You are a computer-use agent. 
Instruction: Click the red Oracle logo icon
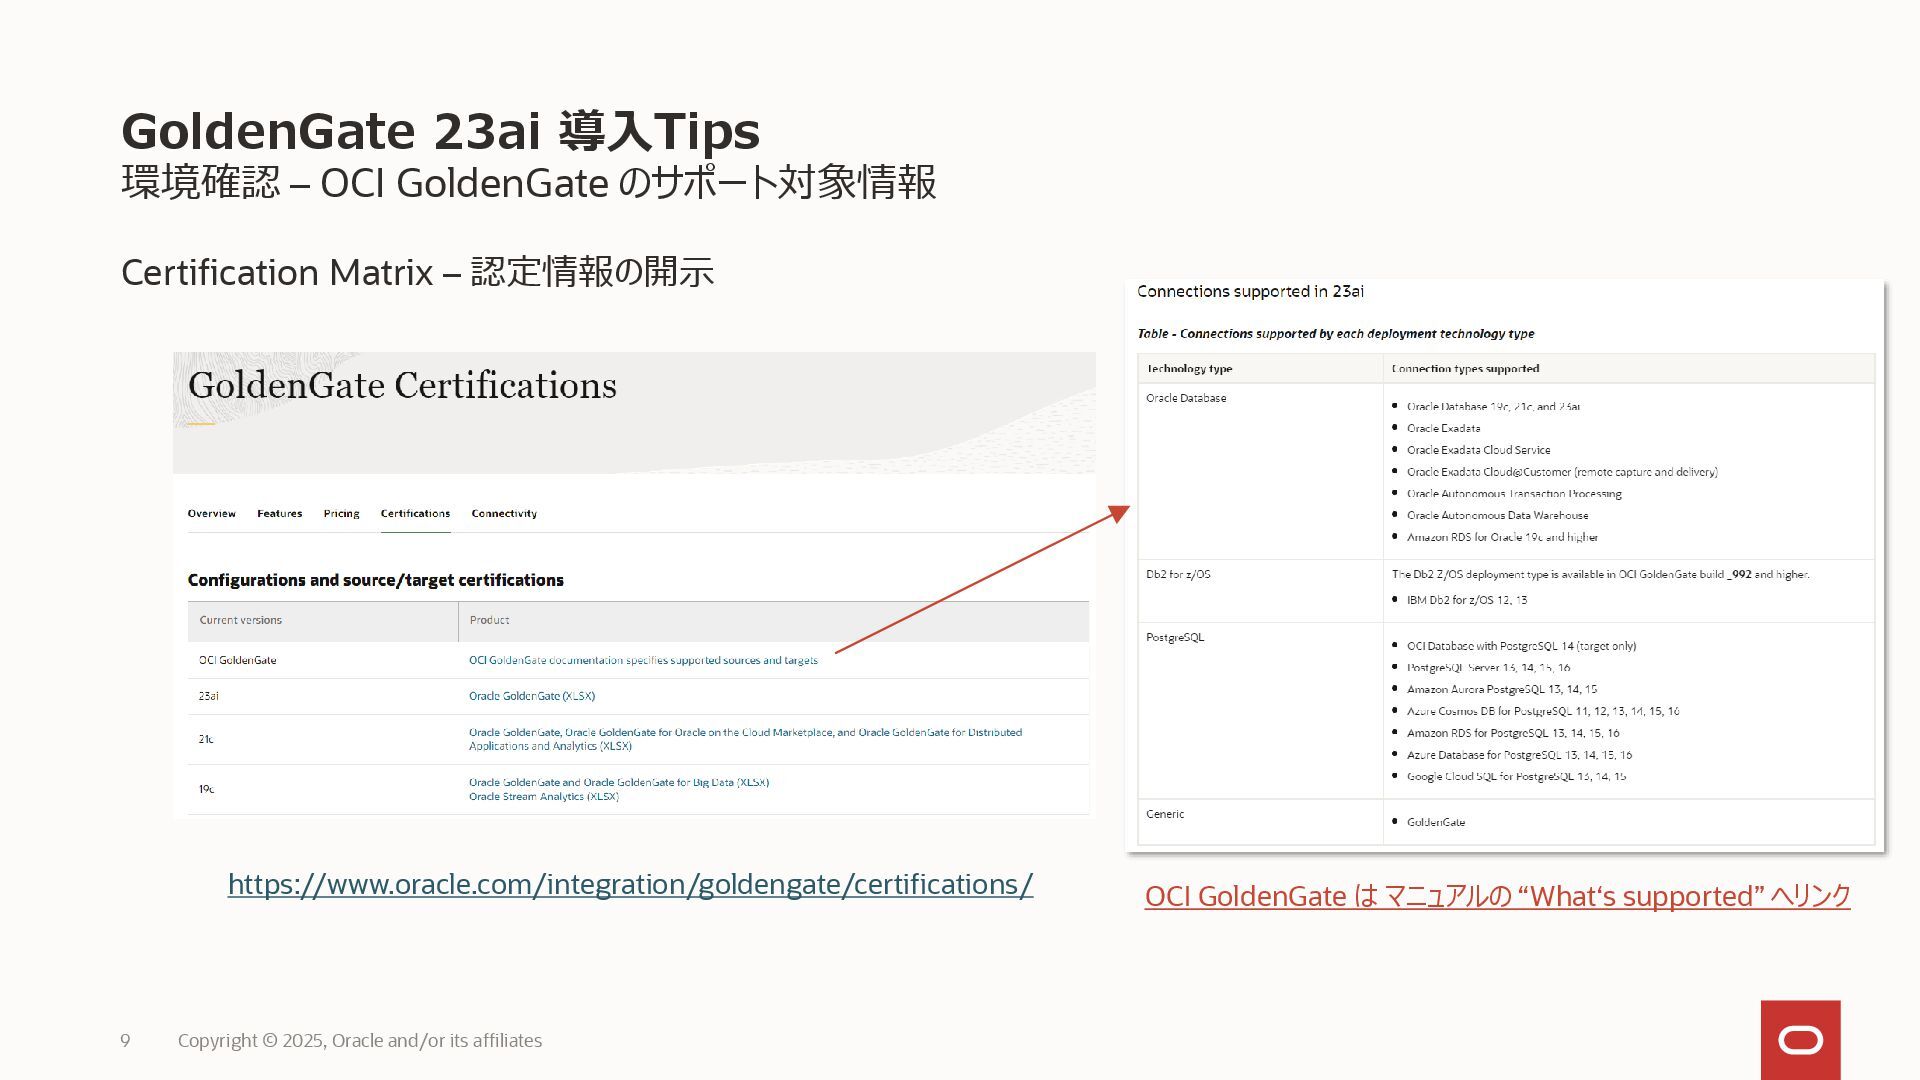pos(1800,1040)
